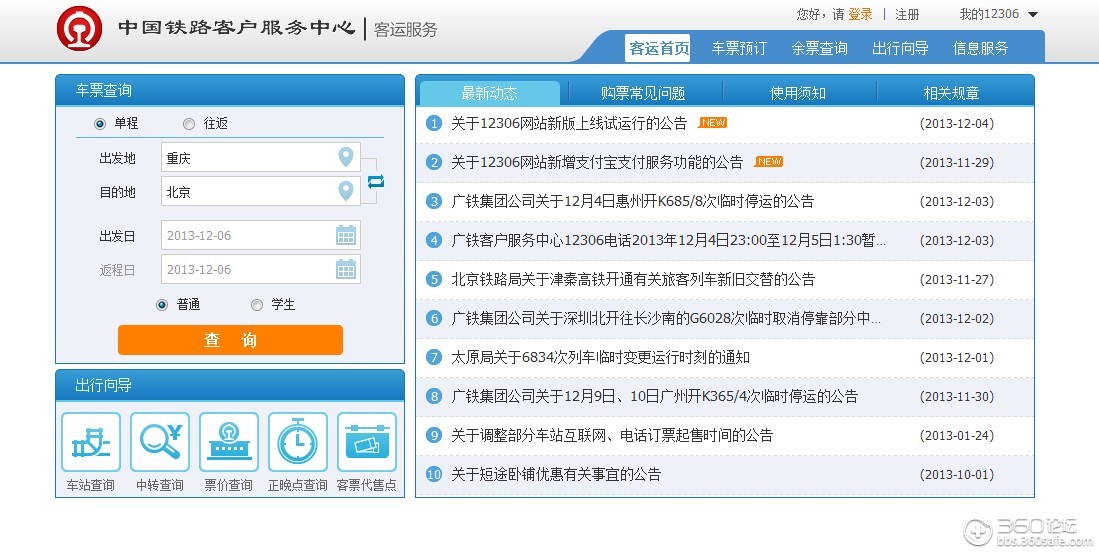Image resolution: width=1099 pixels, height=552 pixels.
Task: Click the 返程日 date field
Action: pos(261,269)
